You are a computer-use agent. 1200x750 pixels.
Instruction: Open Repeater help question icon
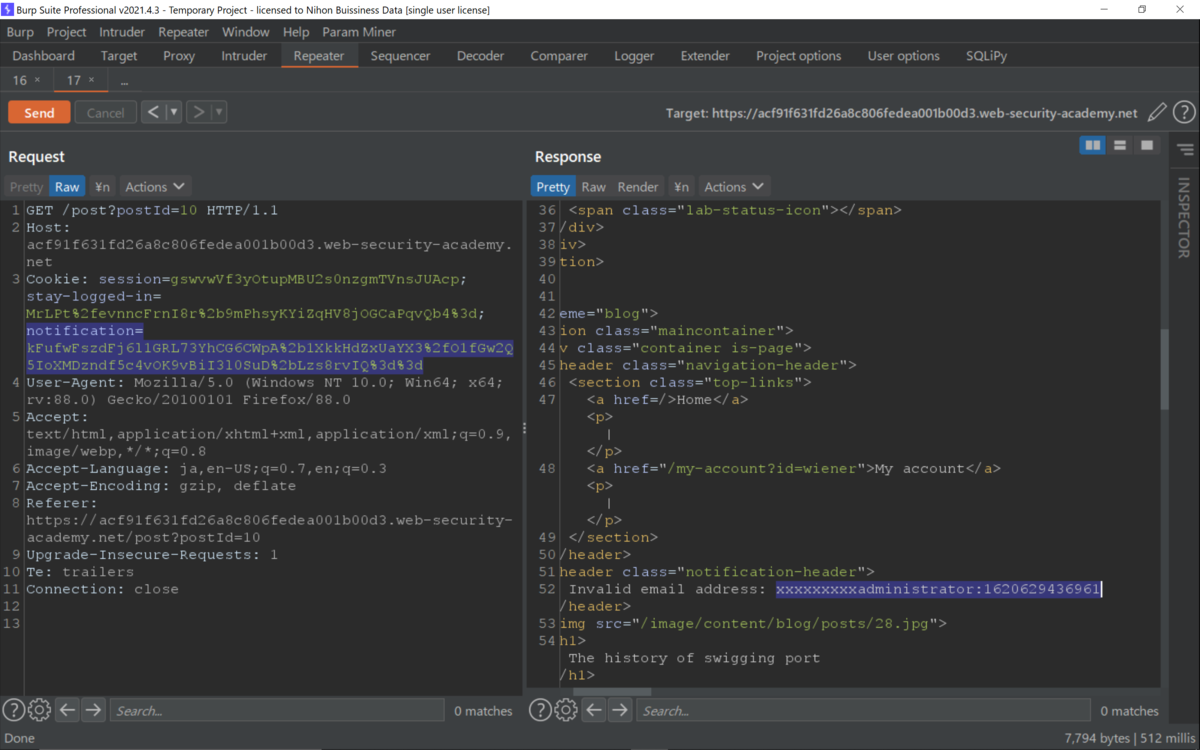[x=1184, y=113]
